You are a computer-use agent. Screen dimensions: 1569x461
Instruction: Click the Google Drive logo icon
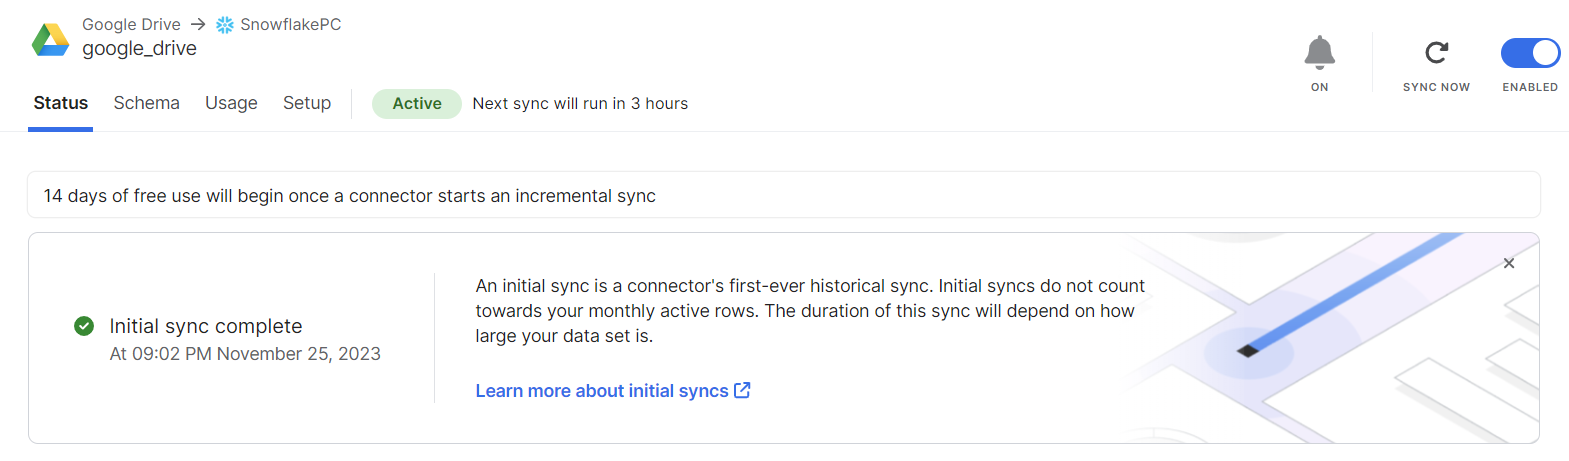50,39
